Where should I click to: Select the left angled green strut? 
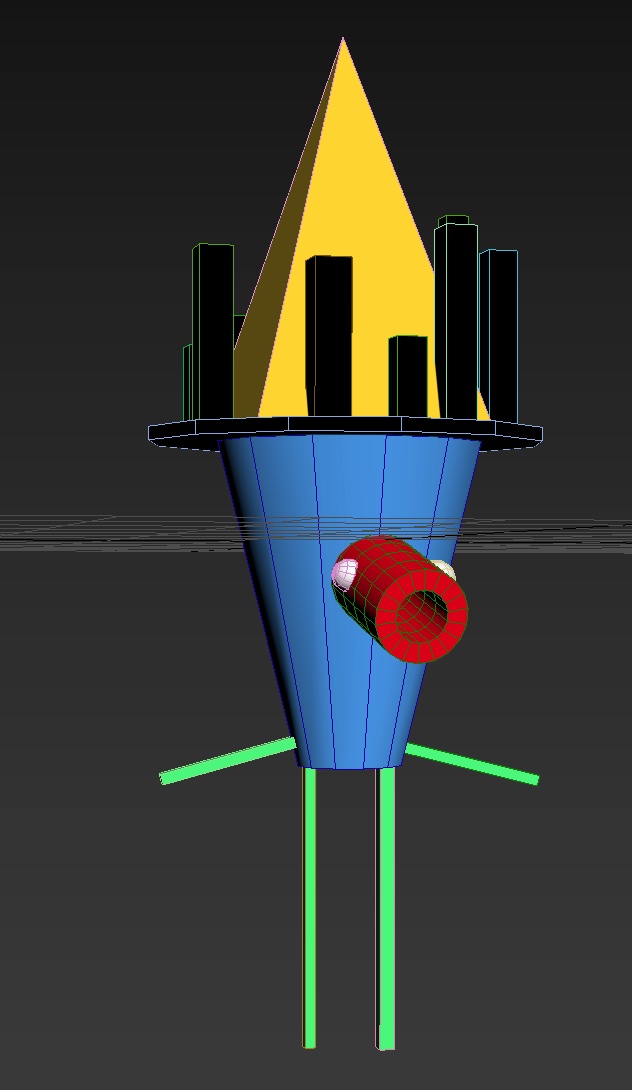tap(228, 761)
